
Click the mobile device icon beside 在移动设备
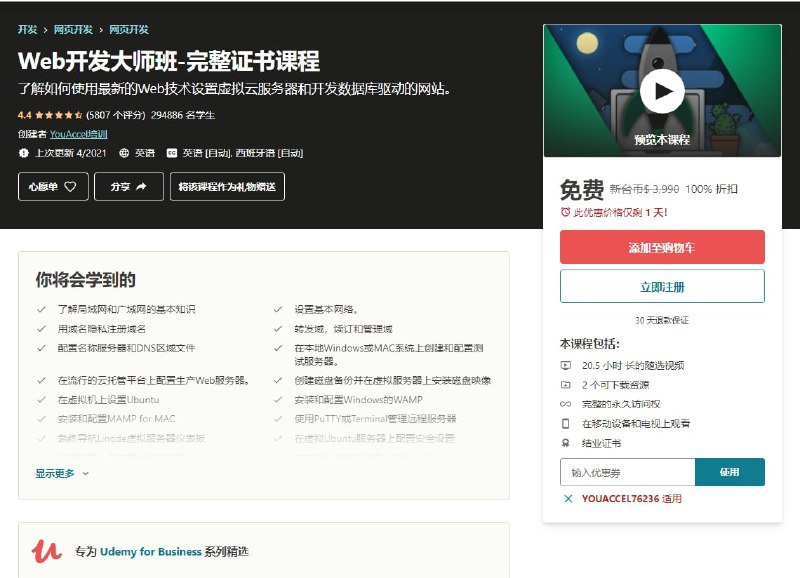coord(565,423)
